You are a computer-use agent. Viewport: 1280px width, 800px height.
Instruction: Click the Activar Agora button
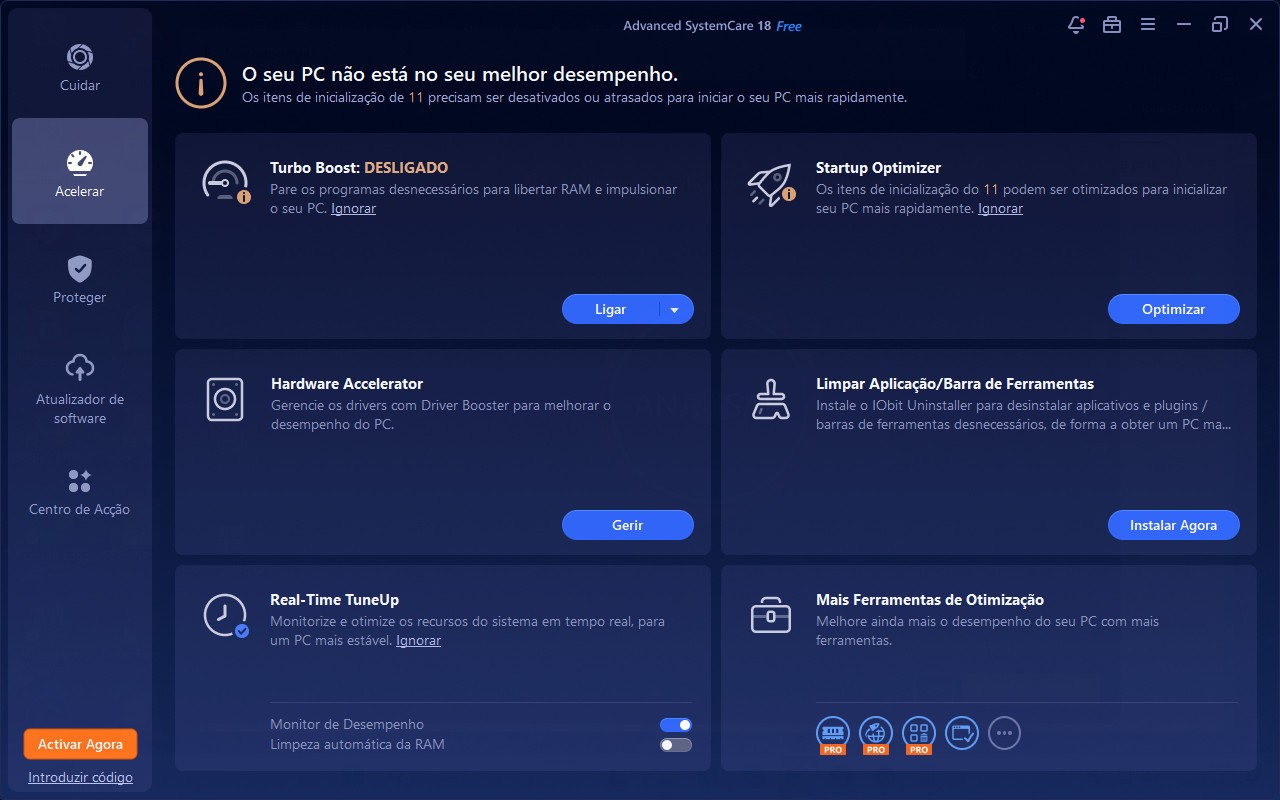click(x=80, y=744)
